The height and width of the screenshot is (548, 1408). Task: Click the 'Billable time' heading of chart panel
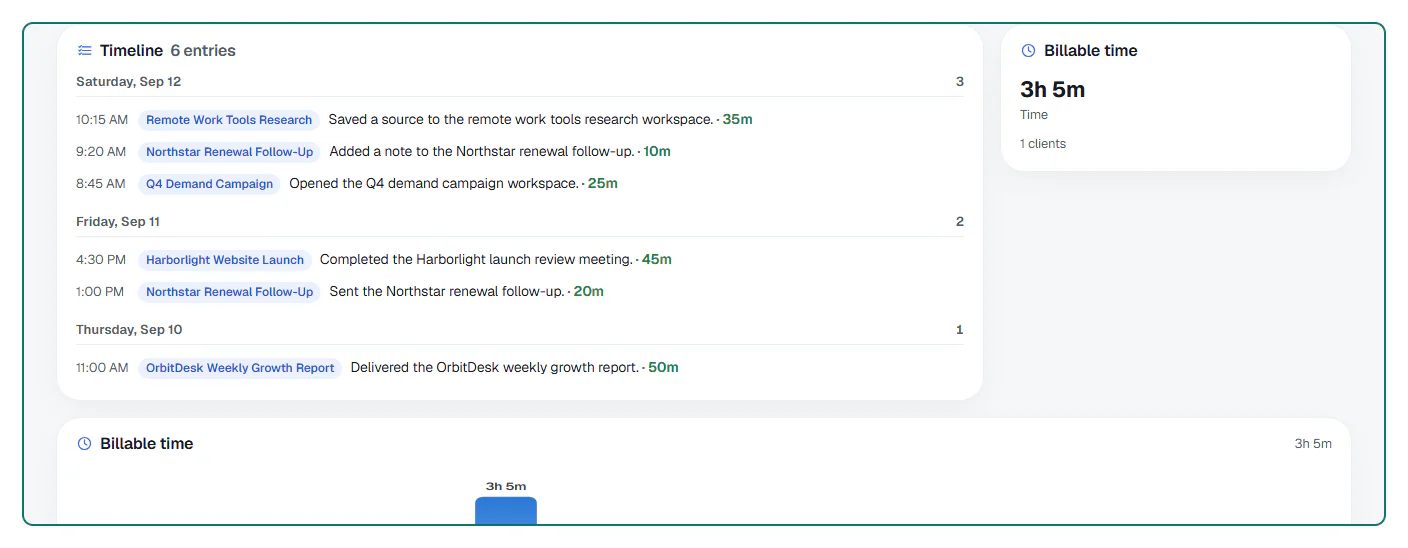coord(147,444)
